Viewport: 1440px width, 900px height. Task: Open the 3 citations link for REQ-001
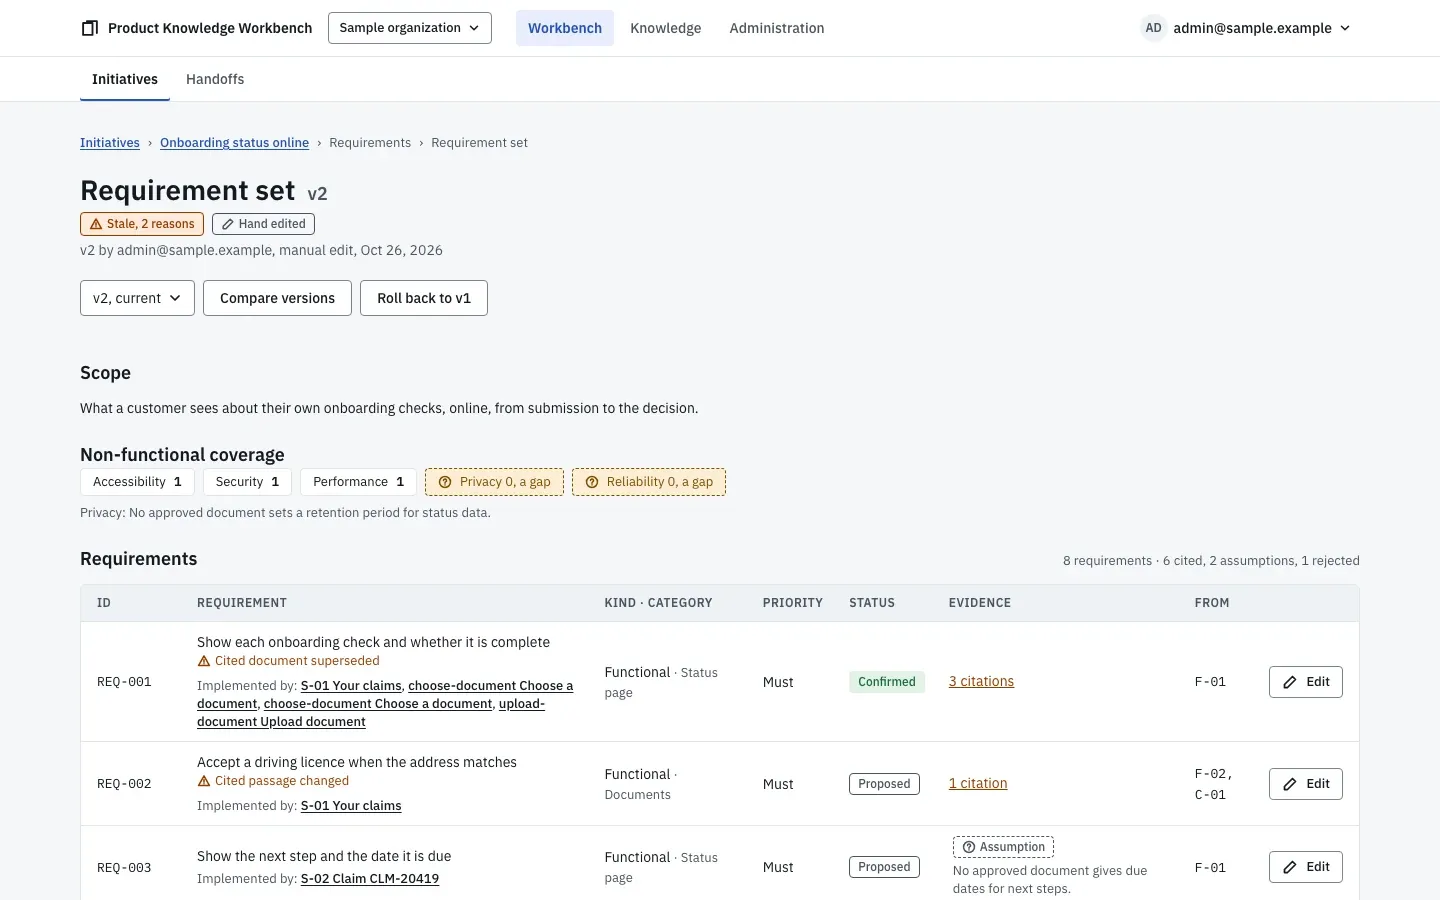pos(981,682)
